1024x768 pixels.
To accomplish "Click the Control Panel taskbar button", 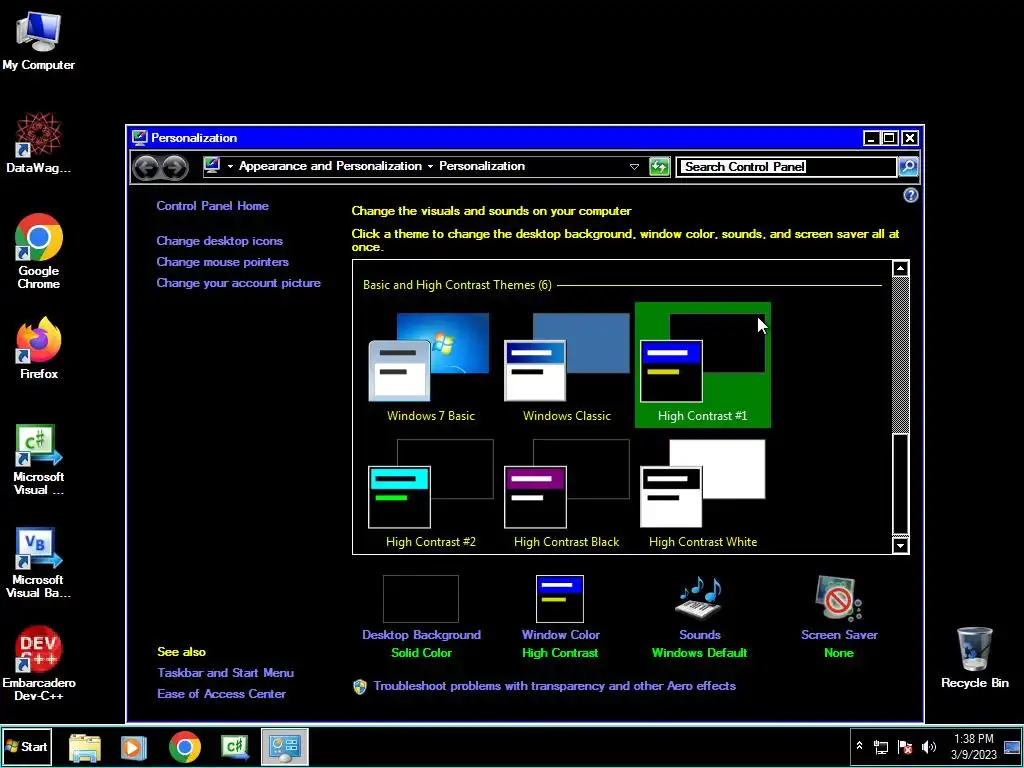I will pyautogui.click(x=285, y=746).
